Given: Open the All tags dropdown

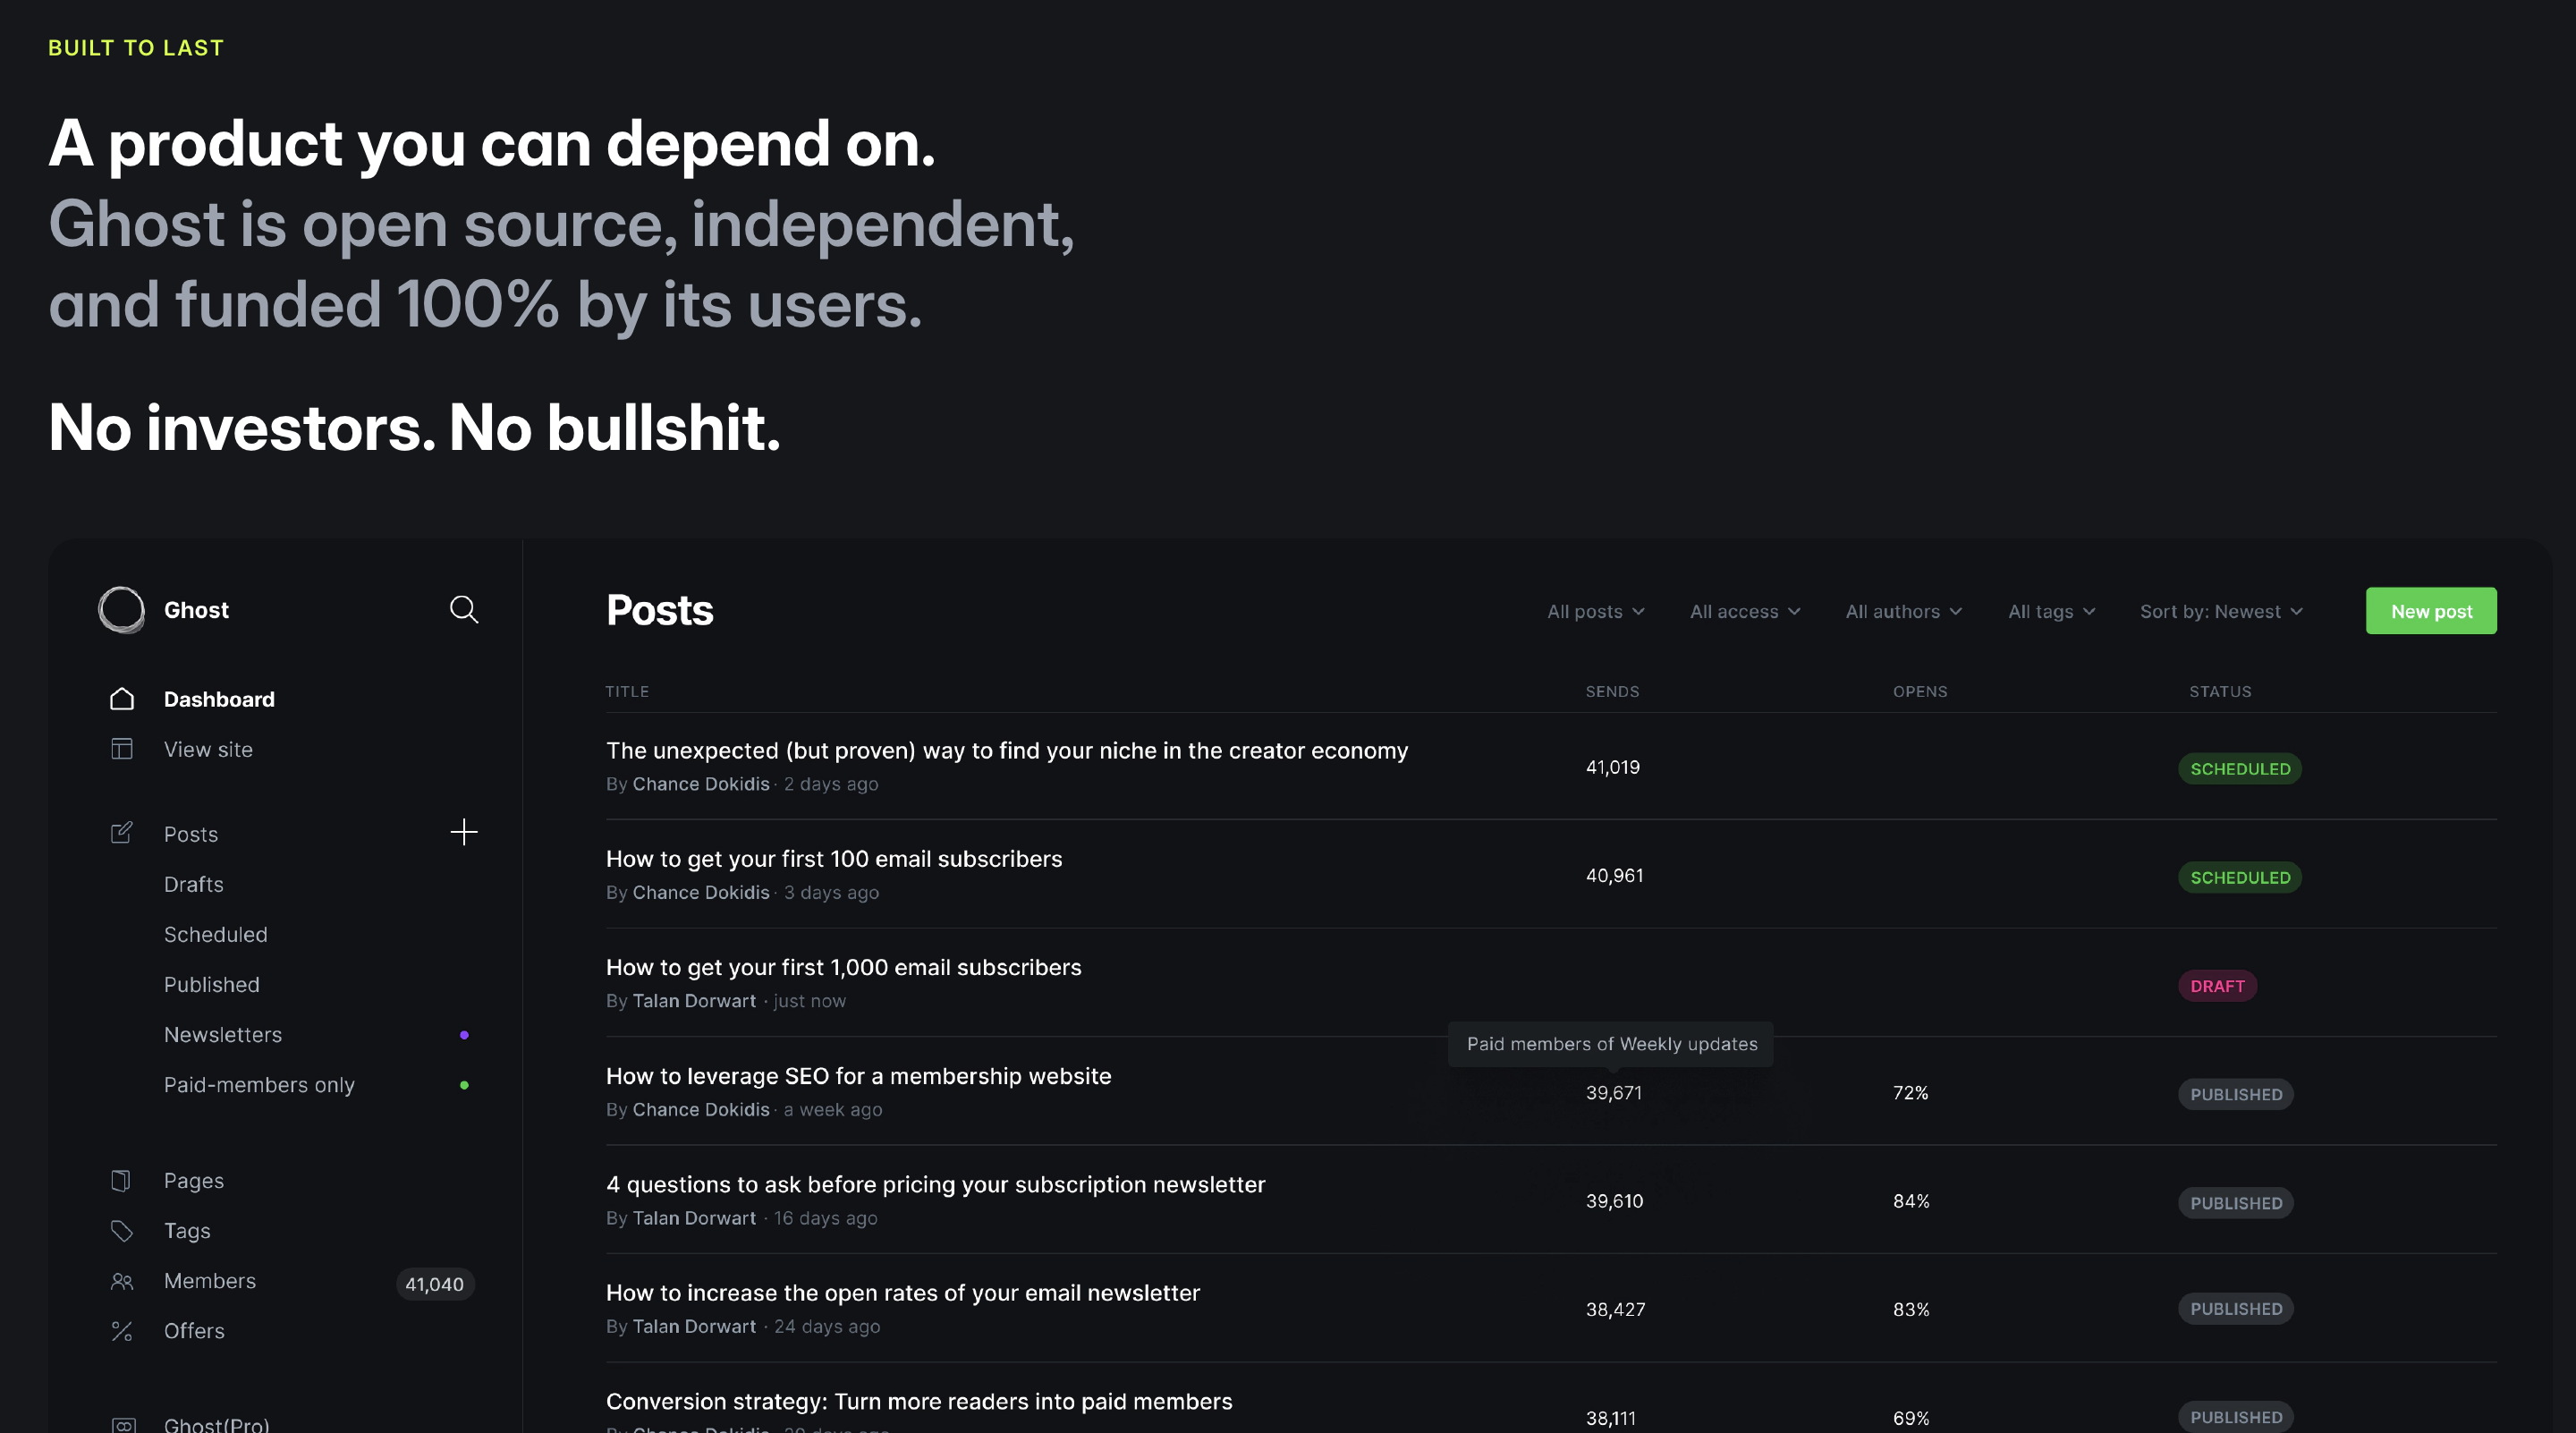Looking at the screenshot, I should 2051,611.
